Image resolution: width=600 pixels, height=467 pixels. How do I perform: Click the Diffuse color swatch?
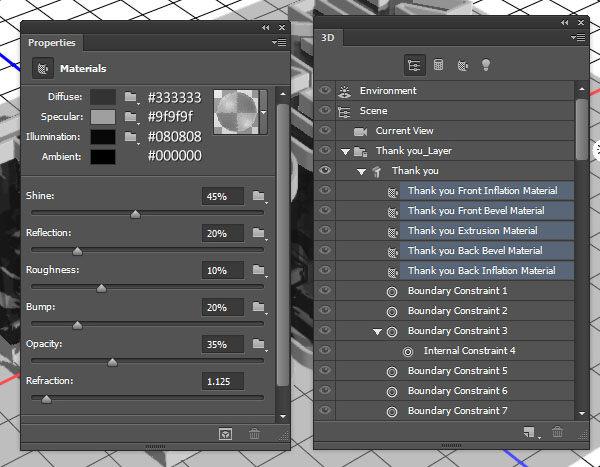click(103, 97)
